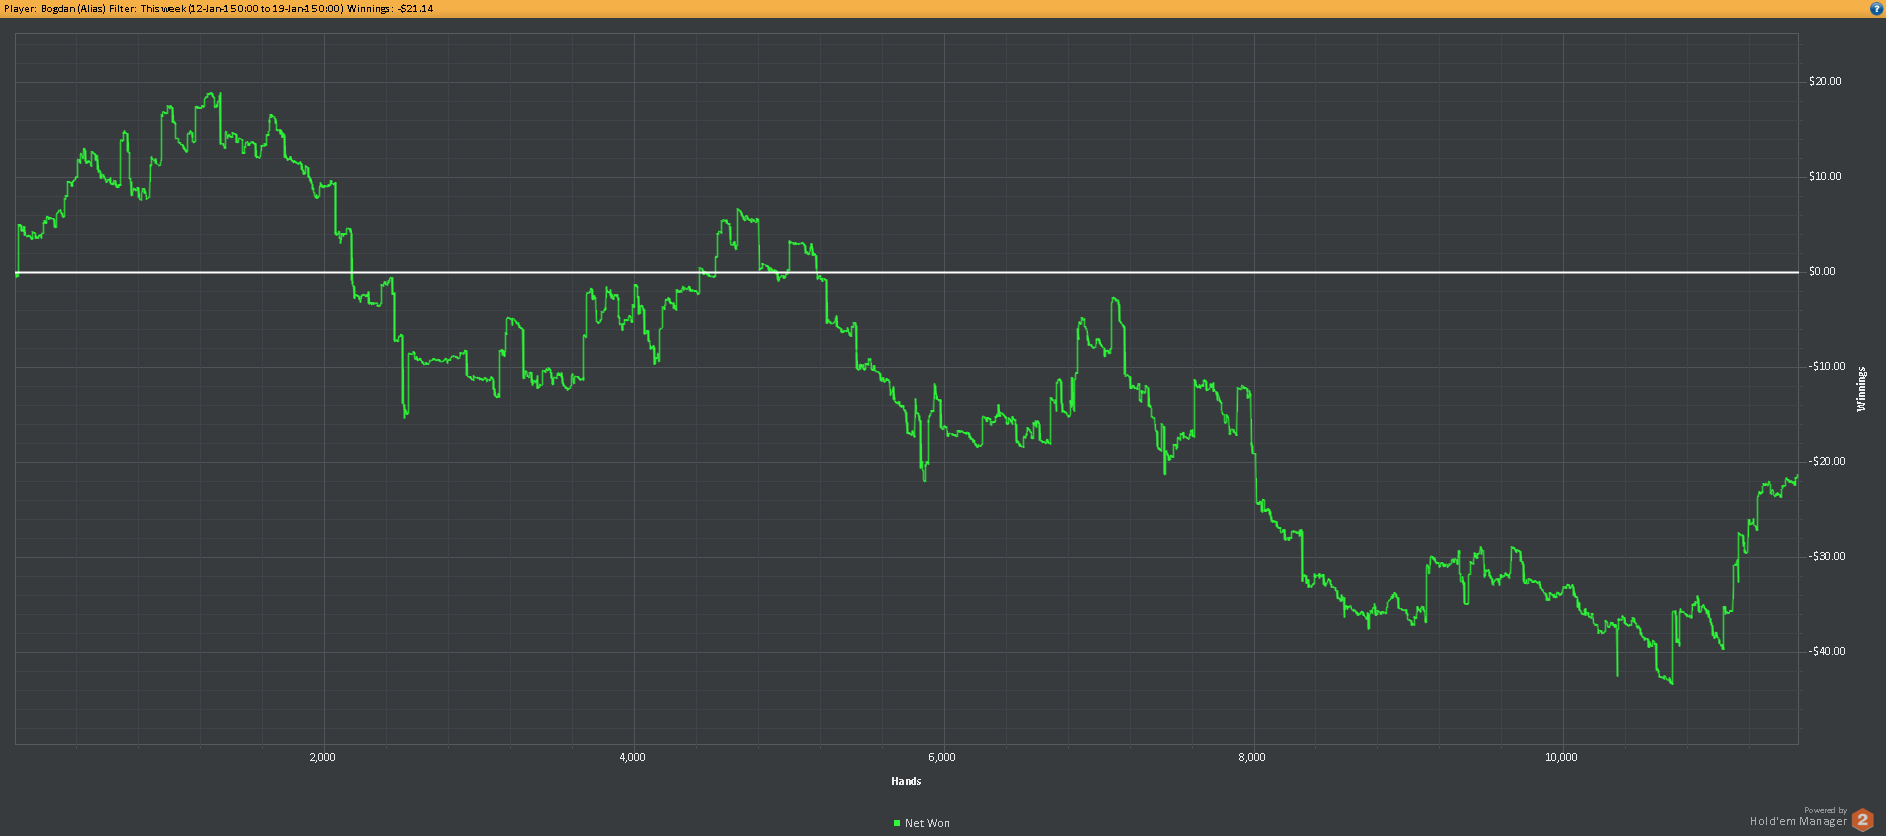1886x836 pixels.
Task: Click the player filter header text
Action: tap(219, 8)
